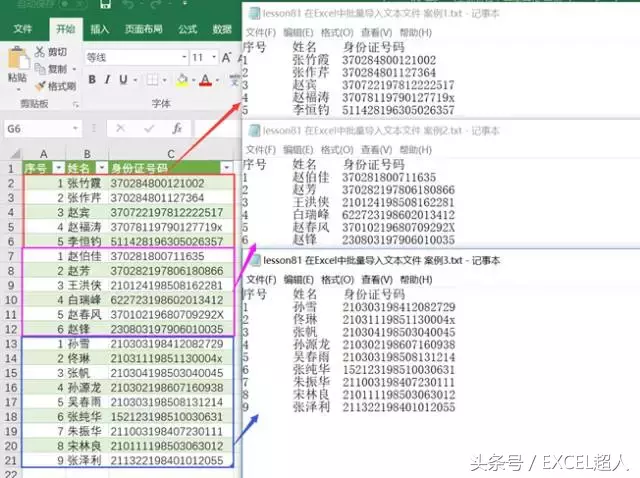Open the 序号 column filter dropdown
Screen dimensions: 640x478
tap(59, 168)
